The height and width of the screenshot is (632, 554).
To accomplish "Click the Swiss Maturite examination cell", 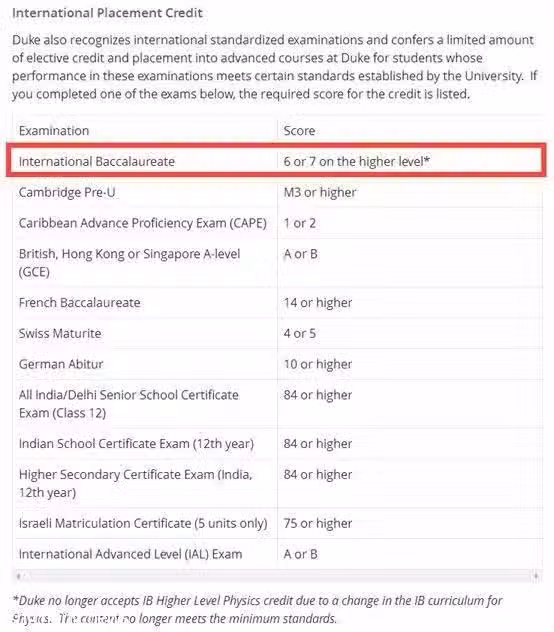I will [60, 333].
